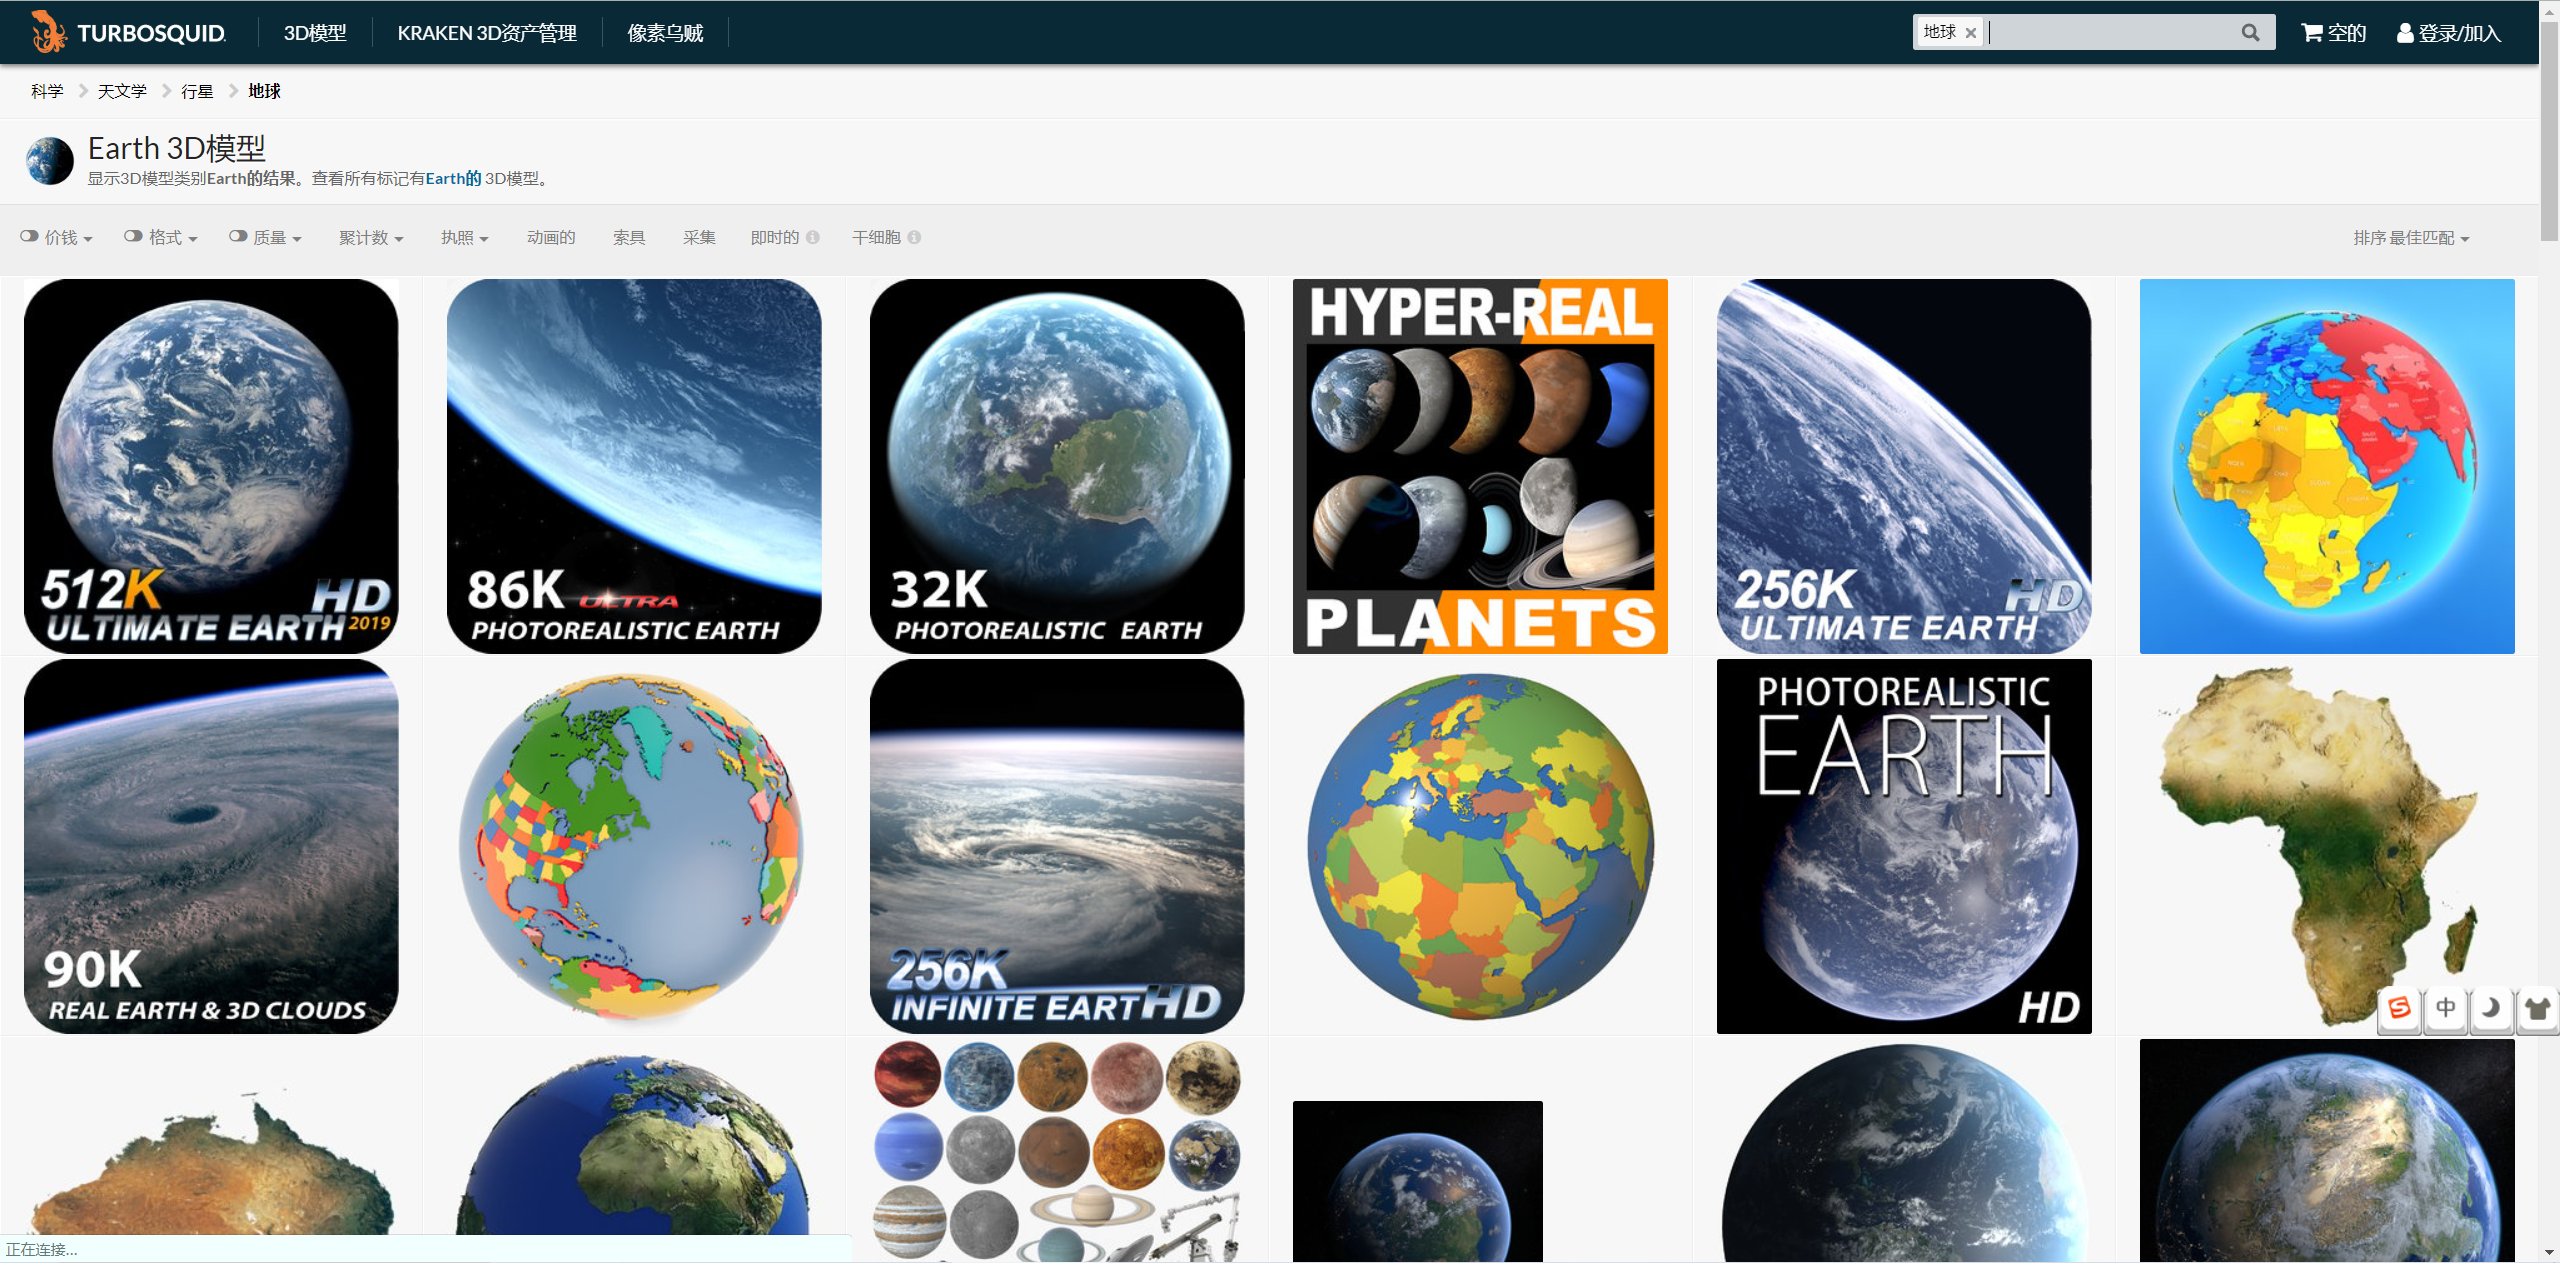Open red-yellow political globe on blue thumbnail
This screenshot has height=1263, width=2560.
2327,466
